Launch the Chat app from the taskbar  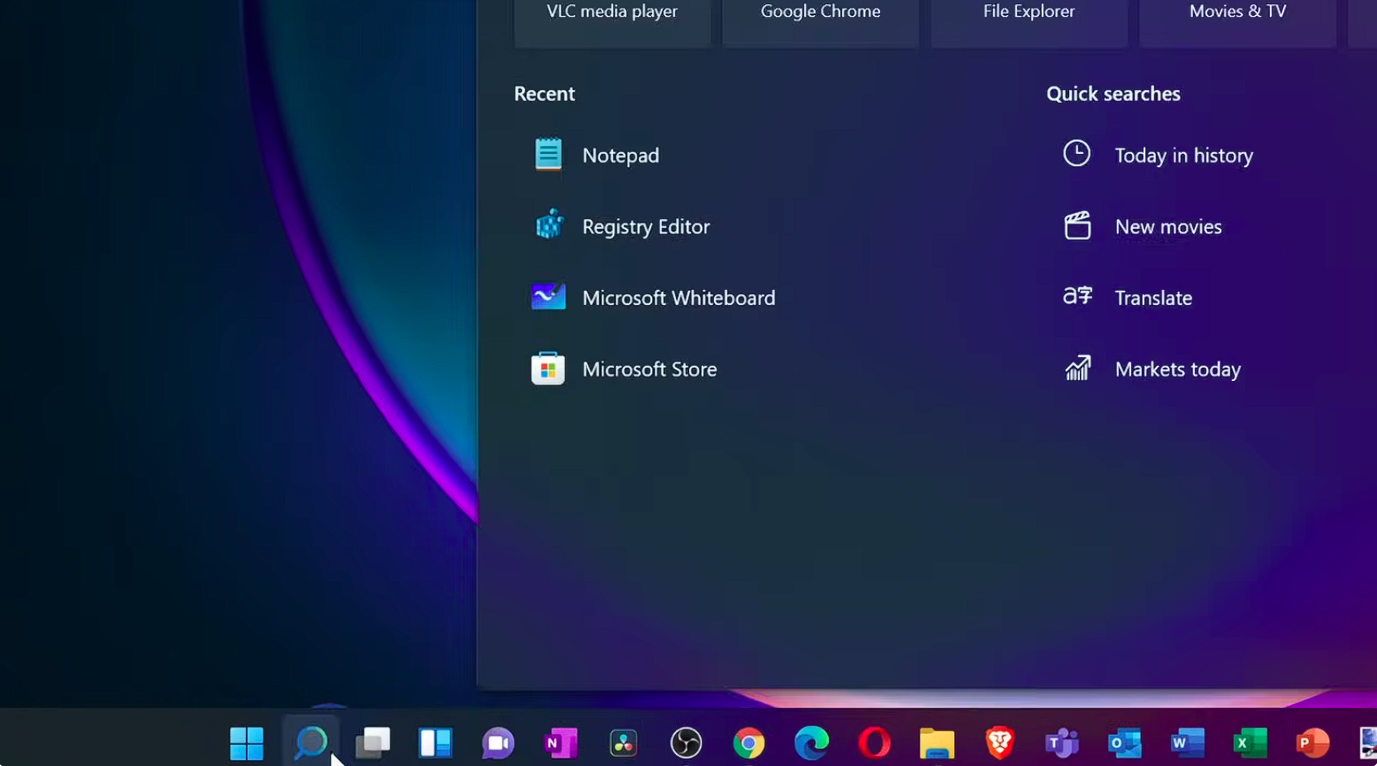(498, 743)
